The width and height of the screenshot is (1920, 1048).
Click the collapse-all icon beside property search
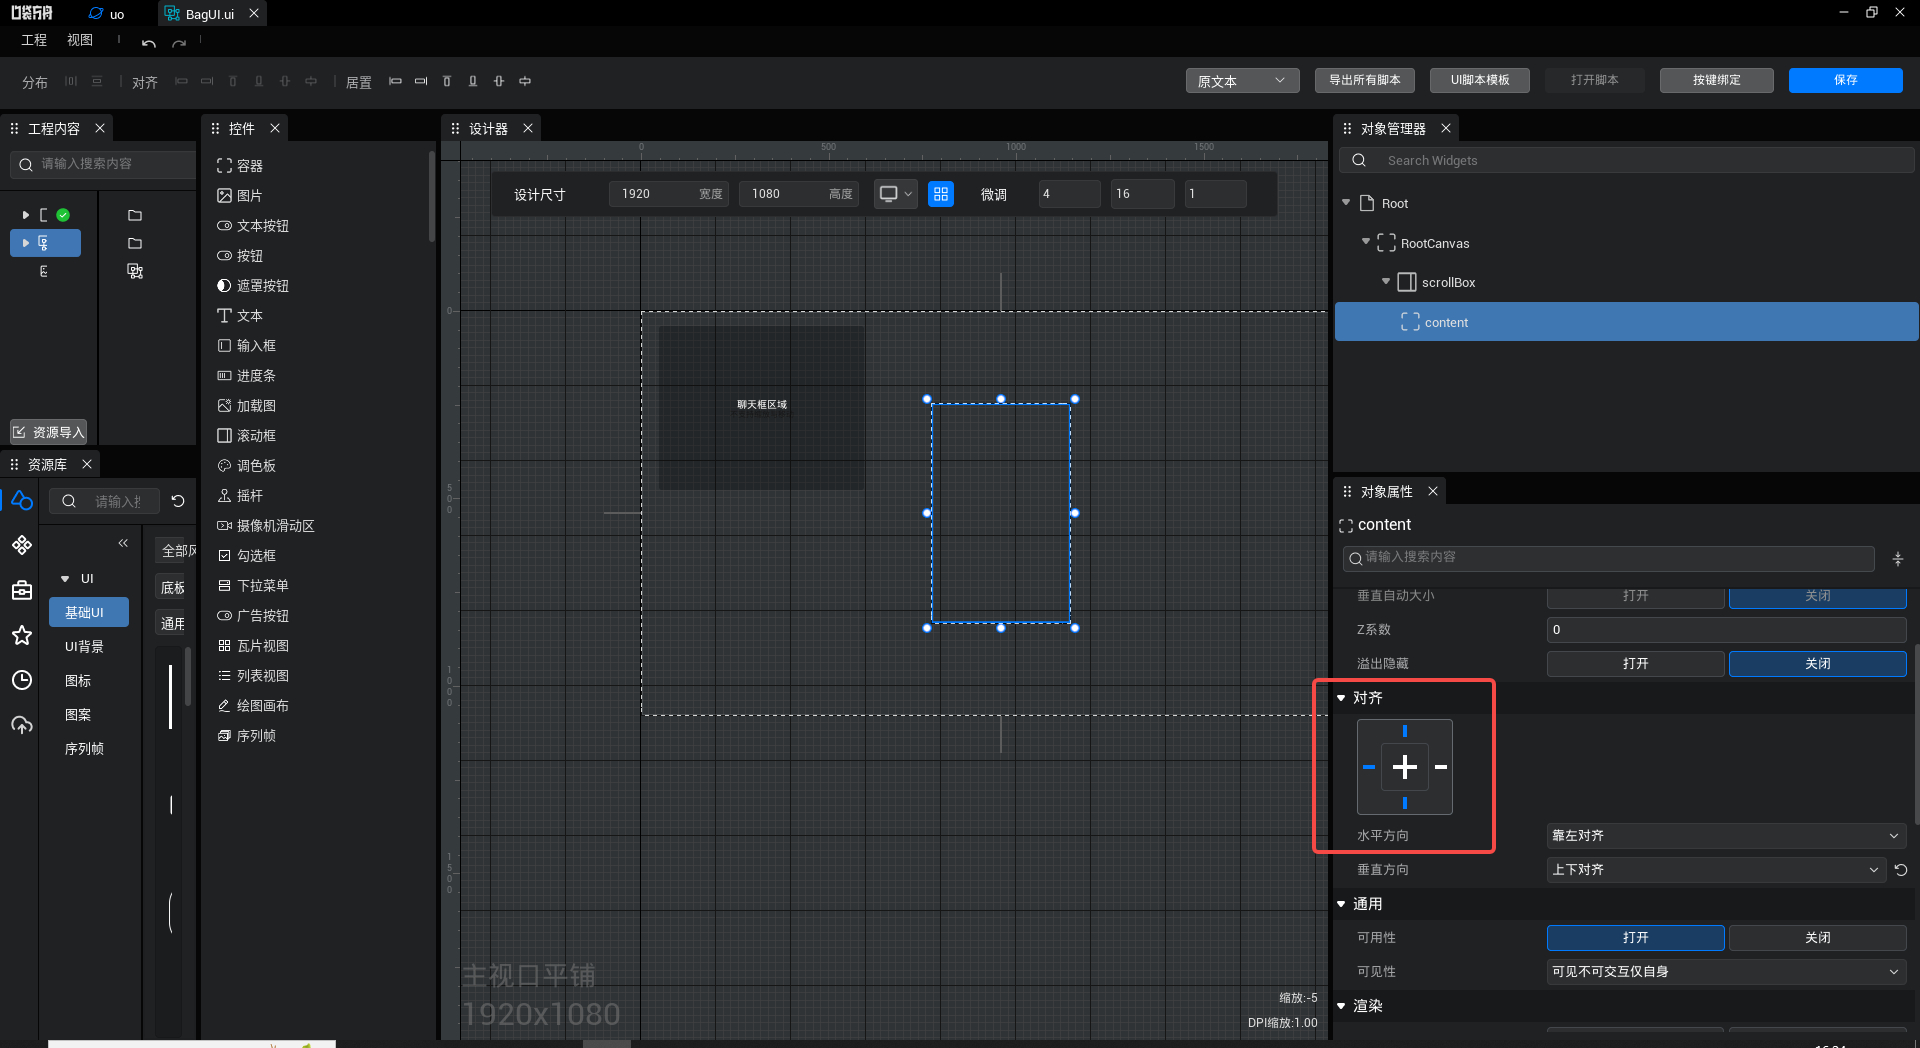pyautogui.click(x=1898, y=559)
